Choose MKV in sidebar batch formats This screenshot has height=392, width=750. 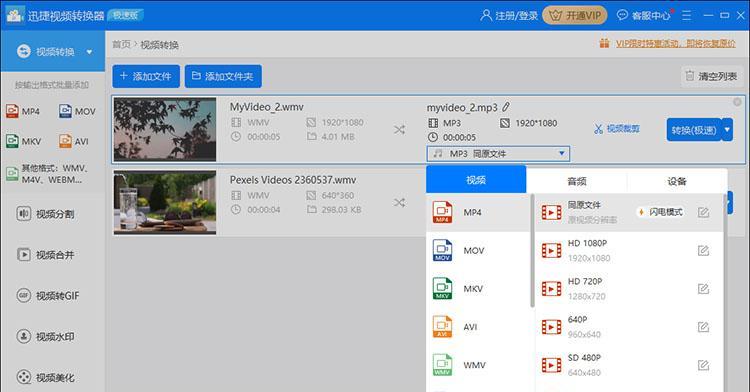point(23,142)
